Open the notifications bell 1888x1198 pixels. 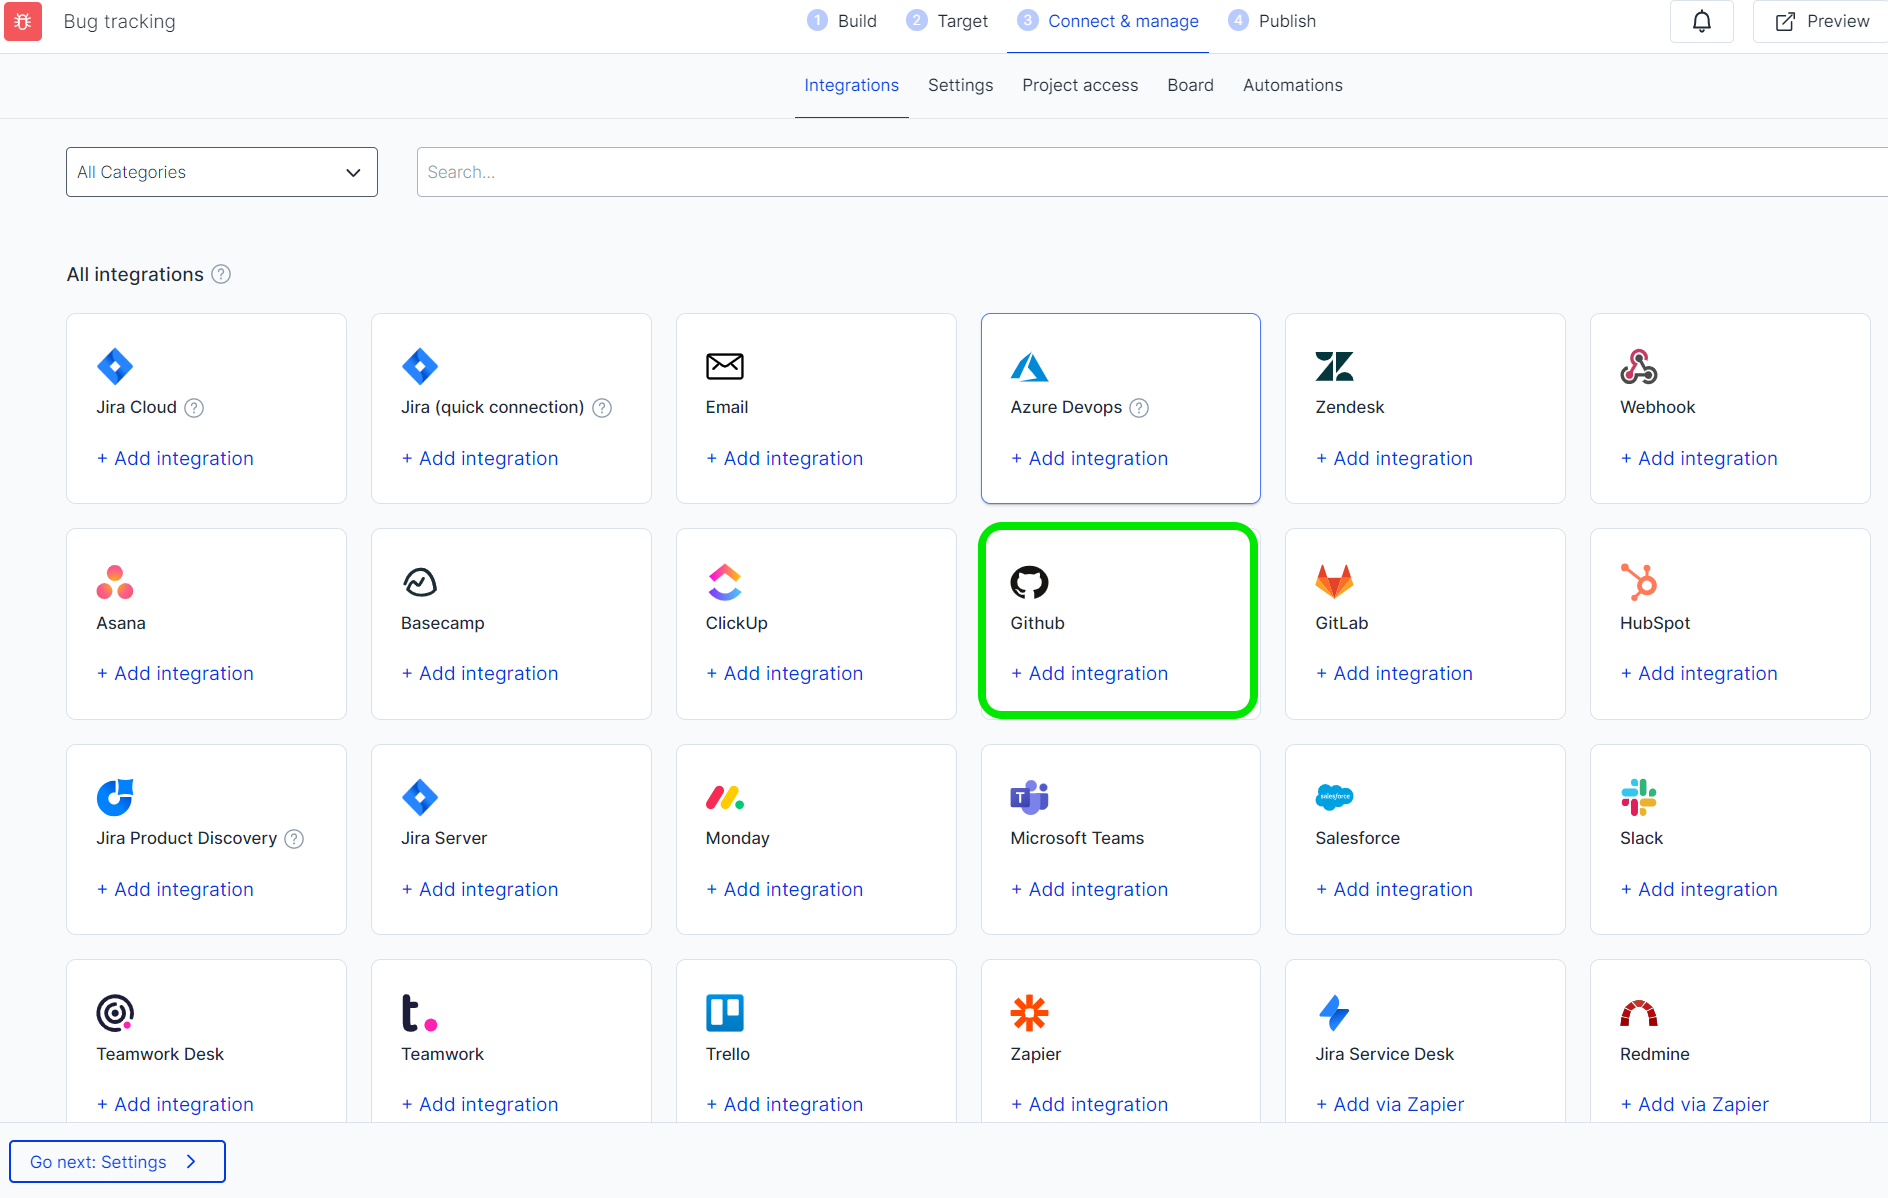[x=1702, y=21]
